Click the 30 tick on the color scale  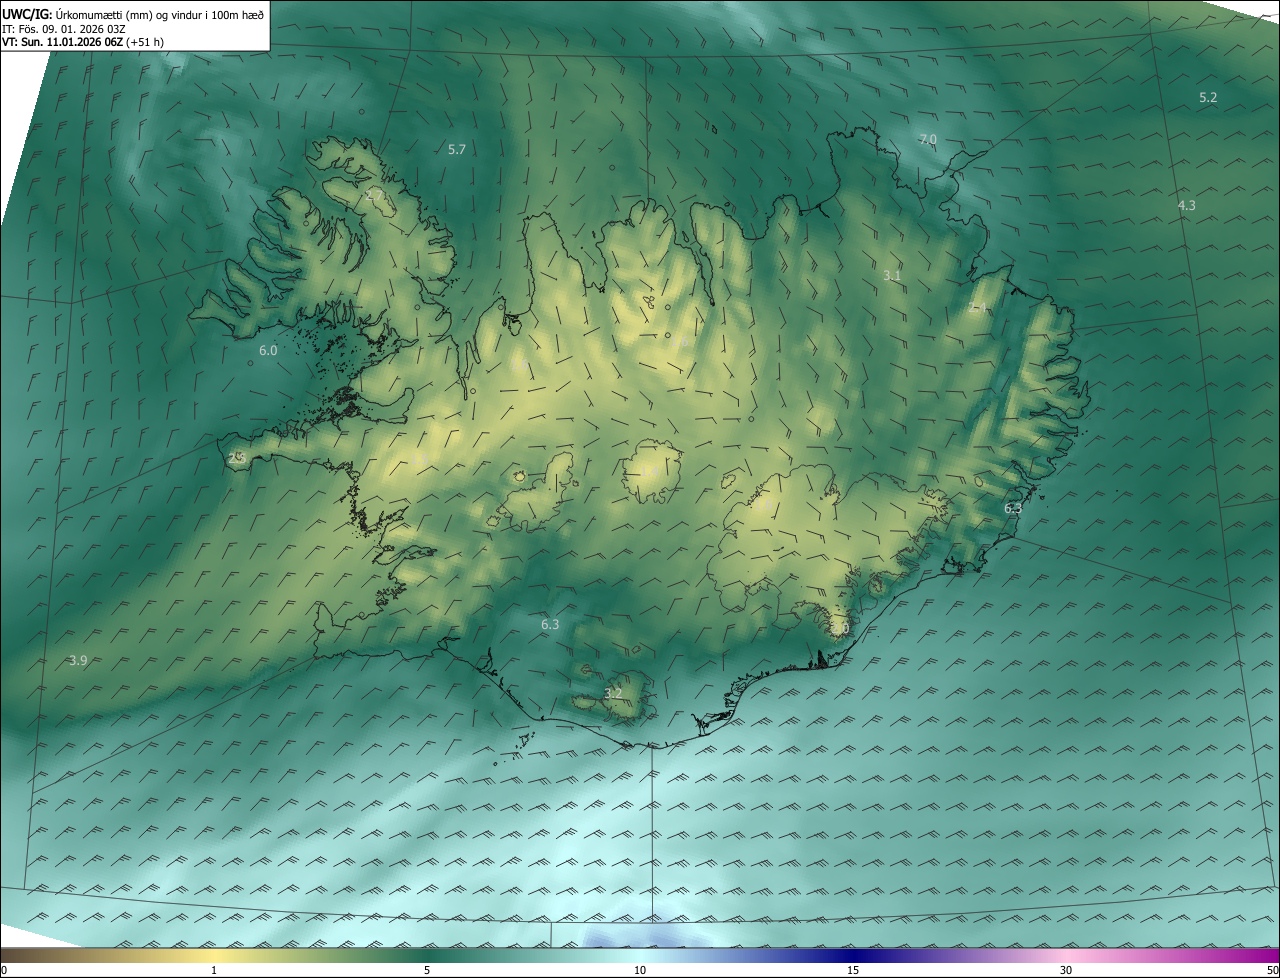coord(1066,970)
